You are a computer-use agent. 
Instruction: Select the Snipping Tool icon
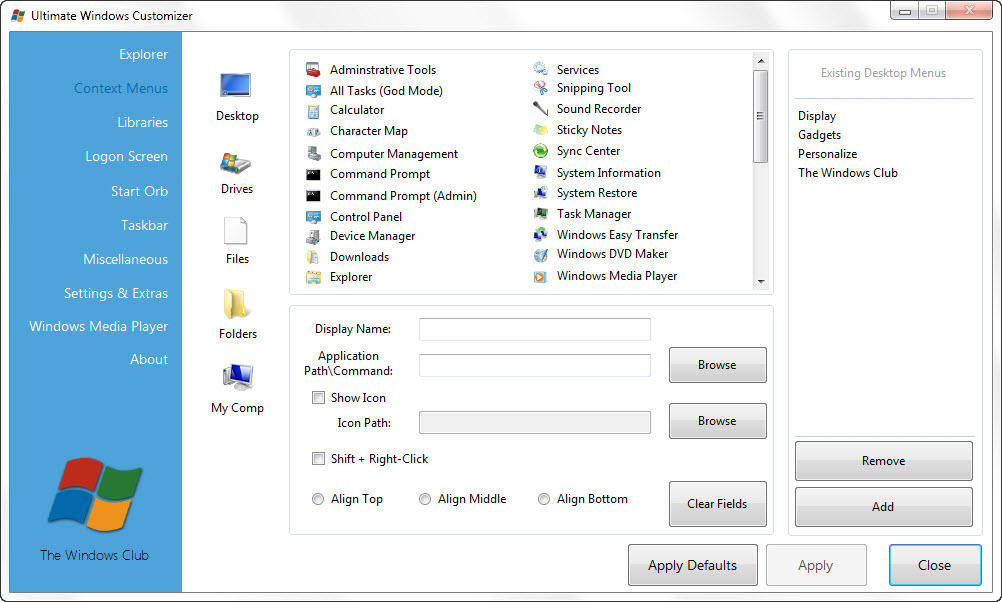coord(540,89)
